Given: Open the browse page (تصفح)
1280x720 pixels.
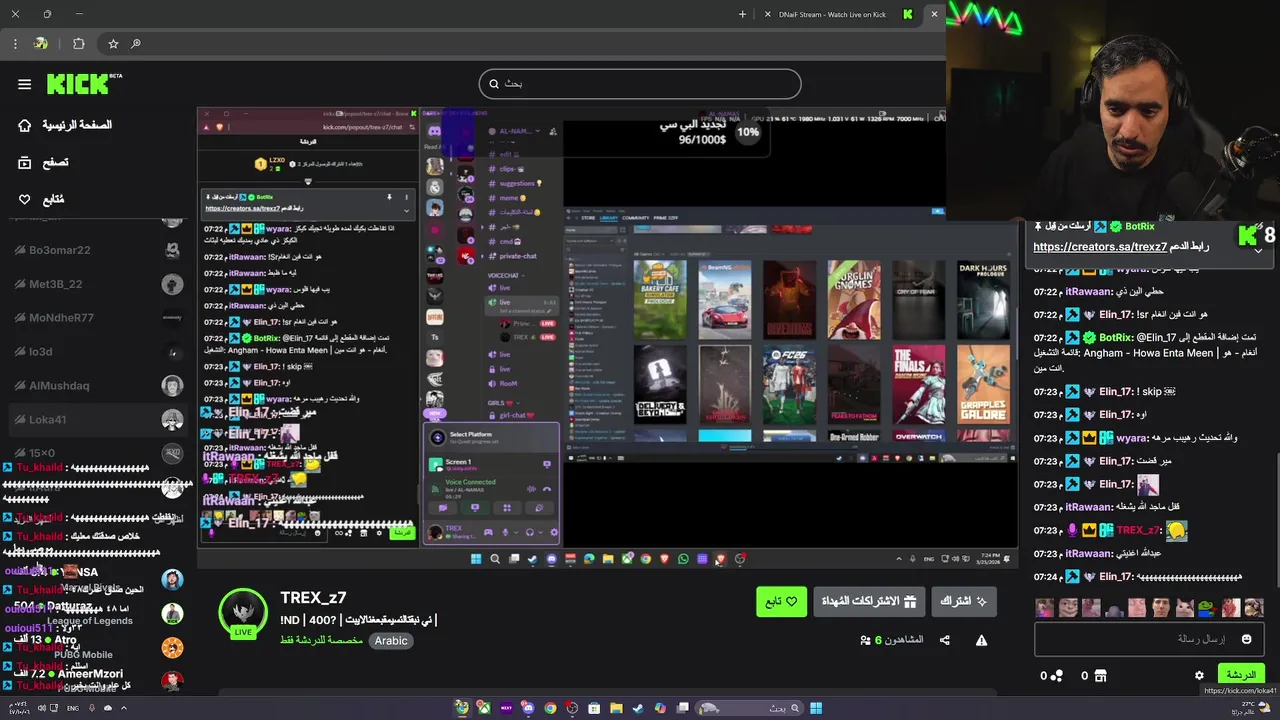Looking at the screenshot, I should click(x=44, y=162).
